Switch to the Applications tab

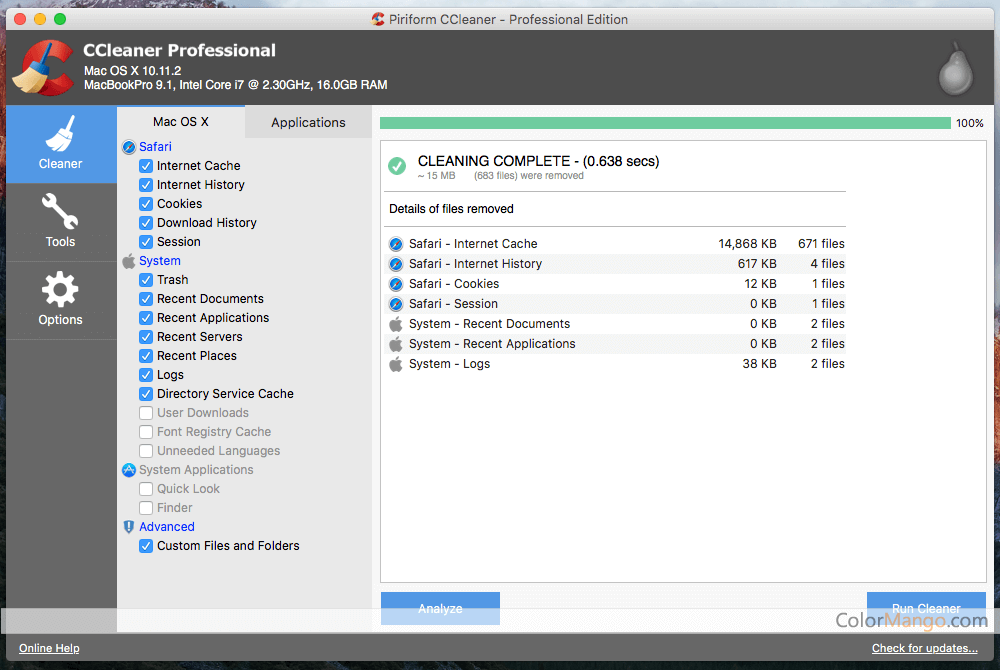tap(308, 122)
